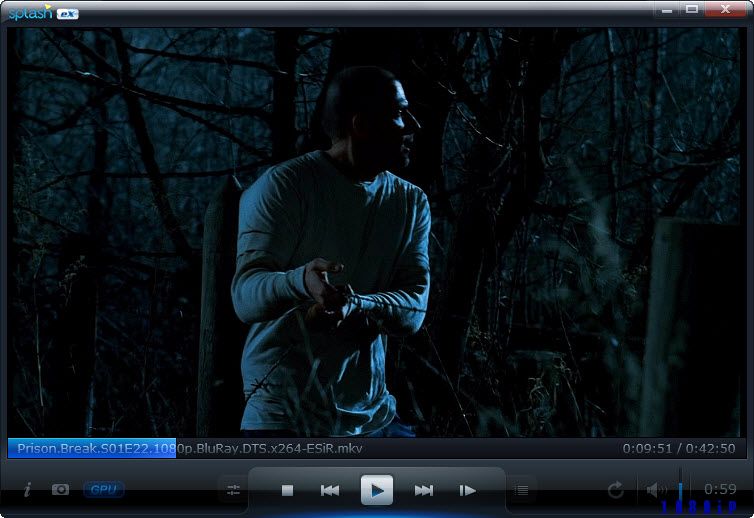Click the Splash EX logo
Screen dimensions: 754x518
point(43,12)
